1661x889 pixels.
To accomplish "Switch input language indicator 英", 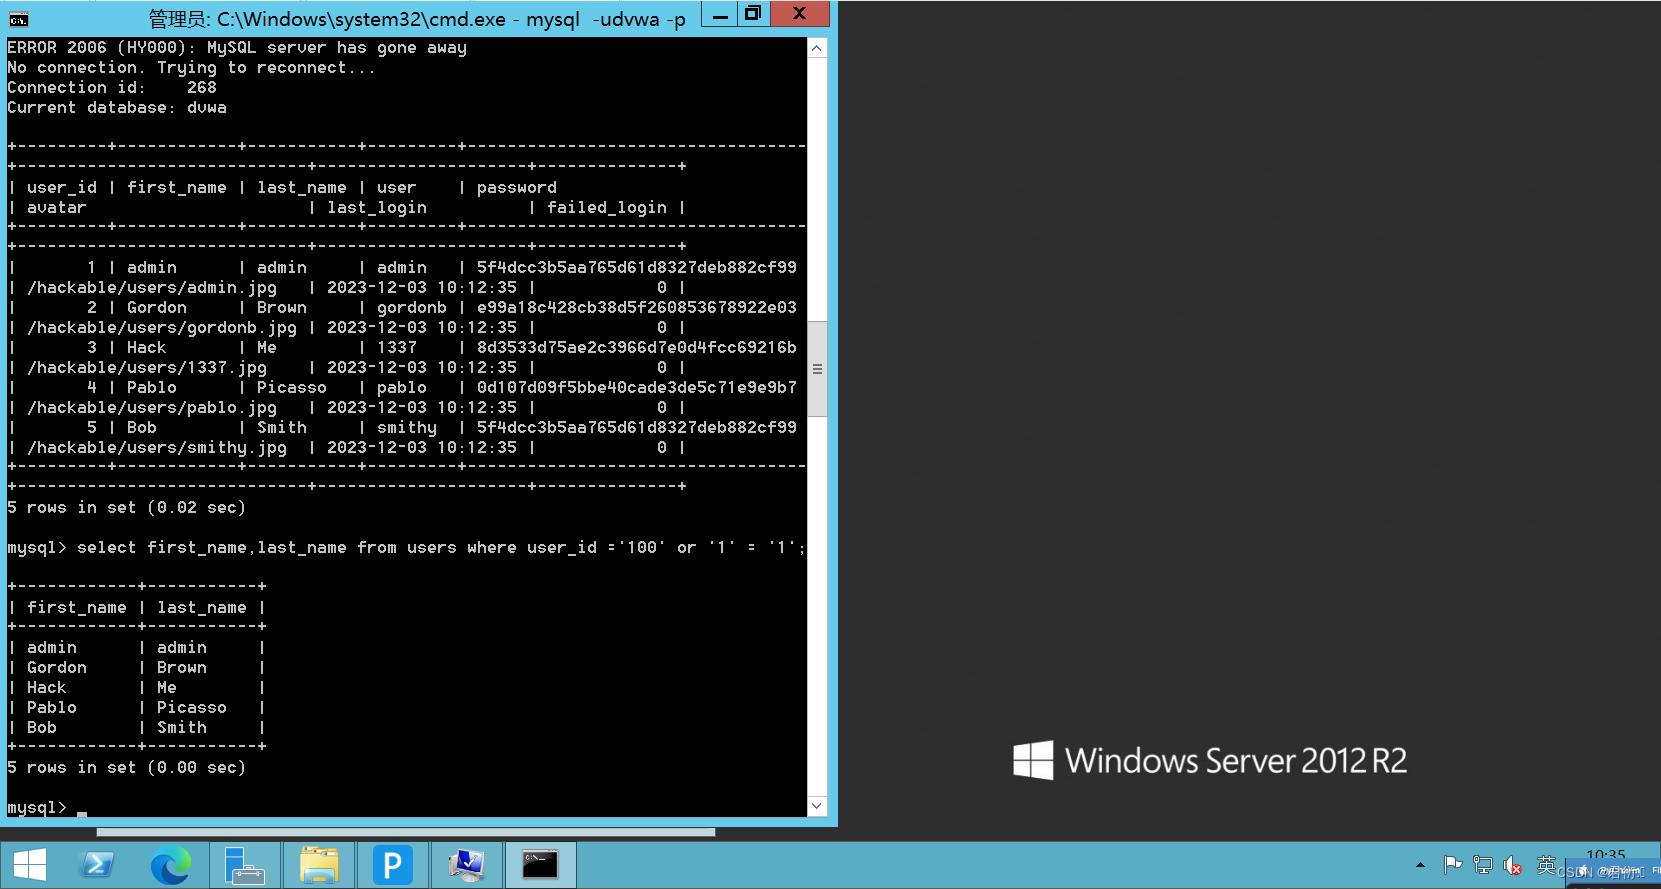I will point(1546,865).
